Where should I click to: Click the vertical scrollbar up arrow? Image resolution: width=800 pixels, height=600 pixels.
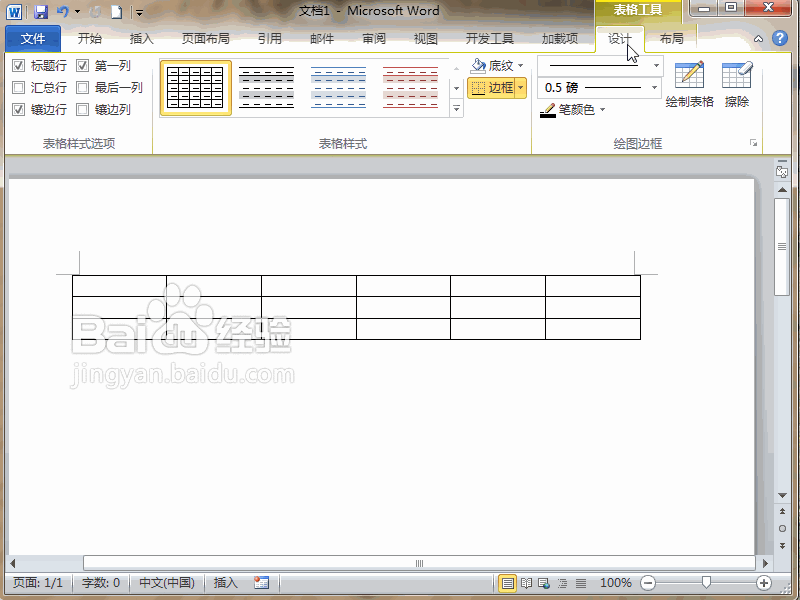click(782, 190)
